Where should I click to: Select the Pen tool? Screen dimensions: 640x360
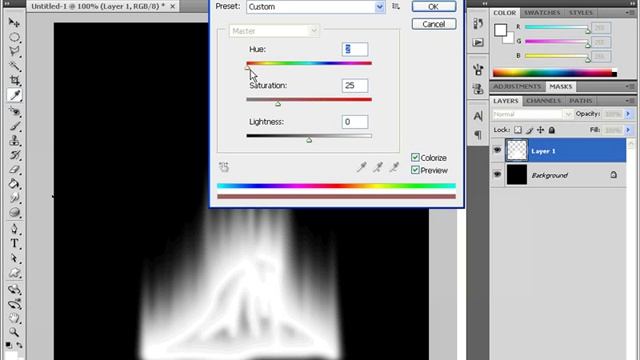(14, 229)
